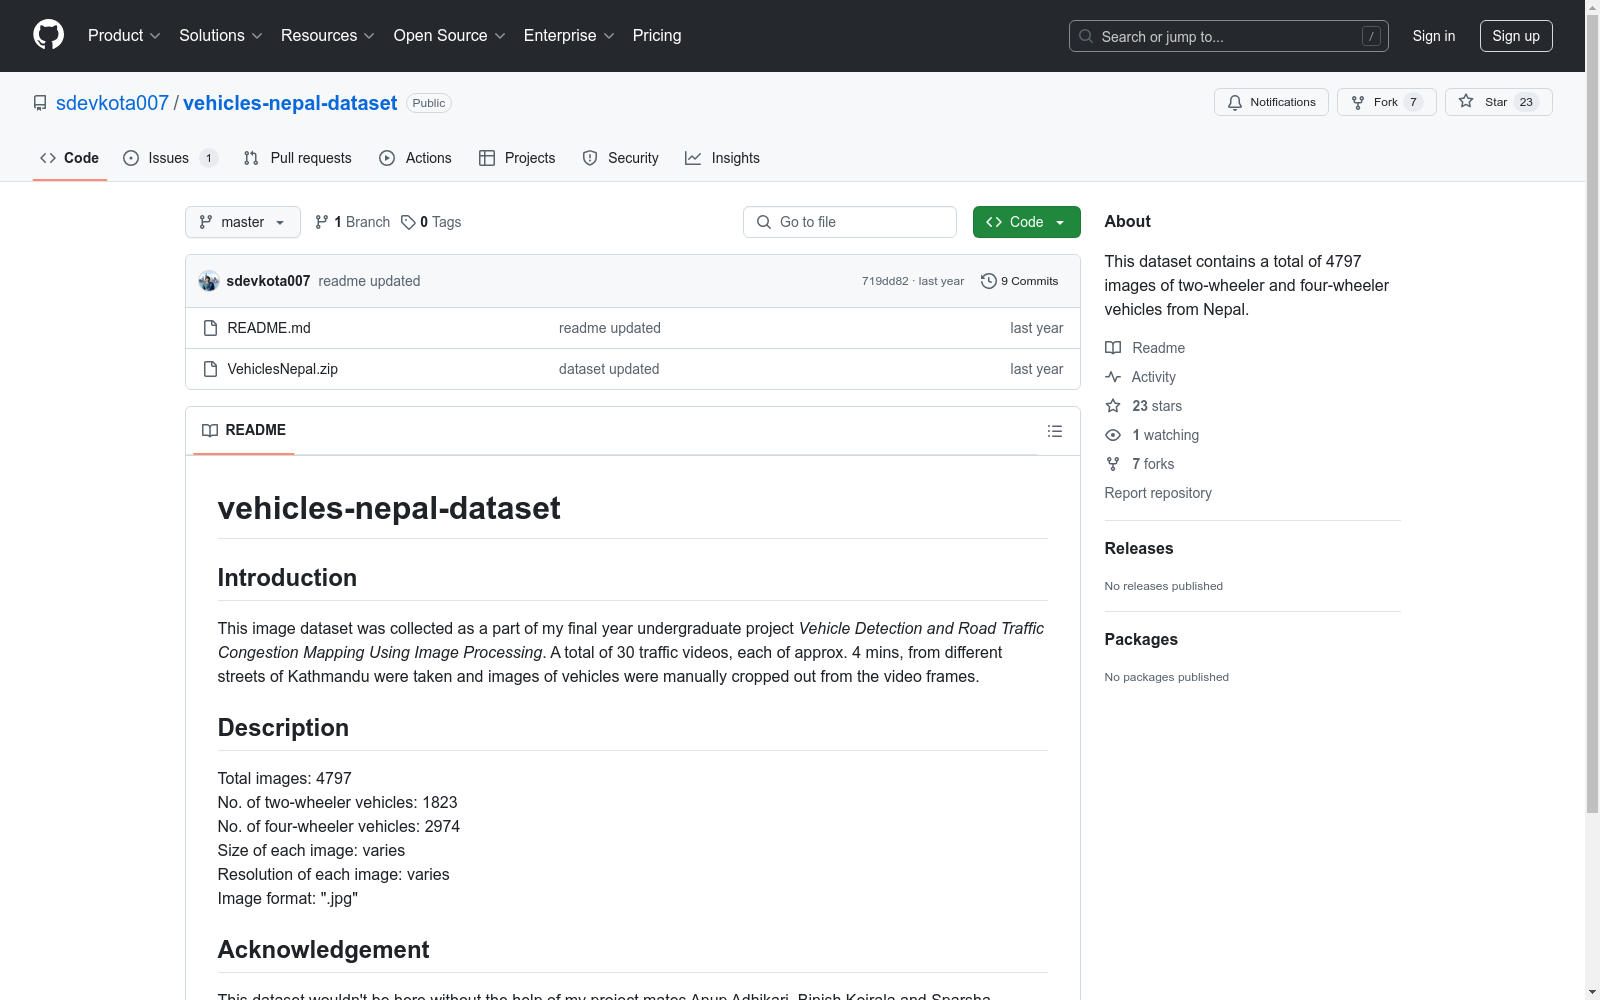Expand the Solutions menu
The width and height of the screenshot is (1600, 1000).
221,35
